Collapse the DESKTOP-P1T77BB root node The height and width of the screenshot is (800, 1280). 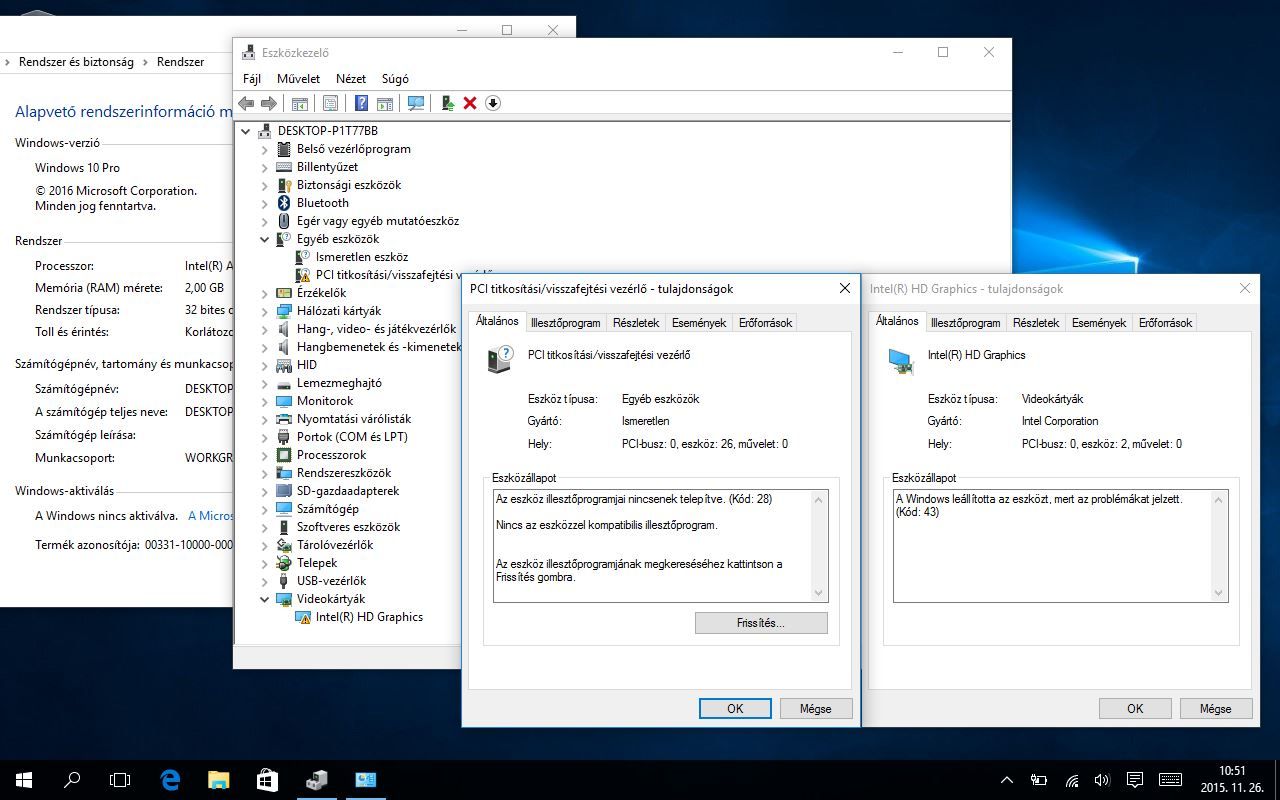pyautogui.click(x=246, y=131)
